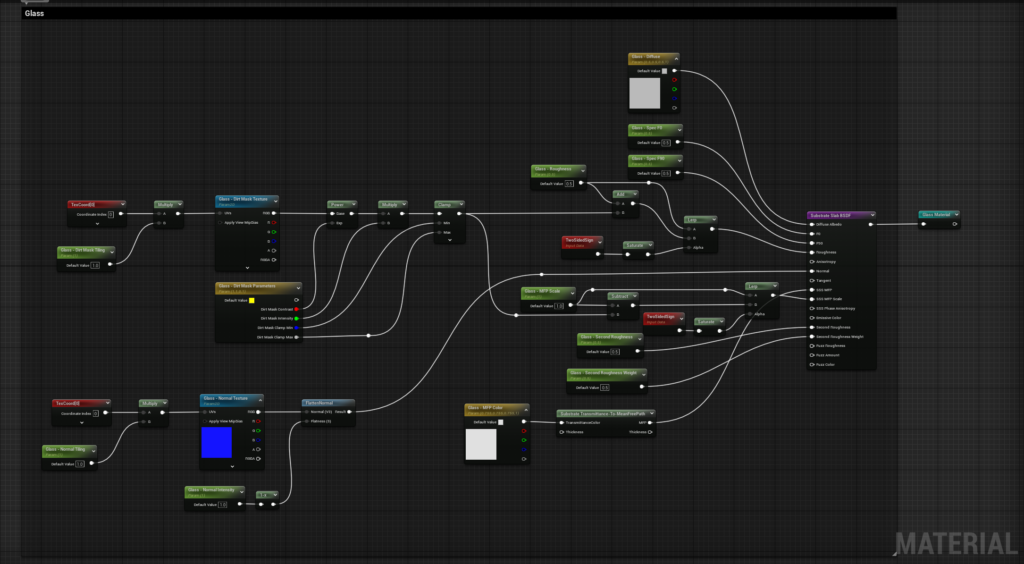Open the yellow Dirt Mask Parameters color swatch

click(x=252, y=300)
